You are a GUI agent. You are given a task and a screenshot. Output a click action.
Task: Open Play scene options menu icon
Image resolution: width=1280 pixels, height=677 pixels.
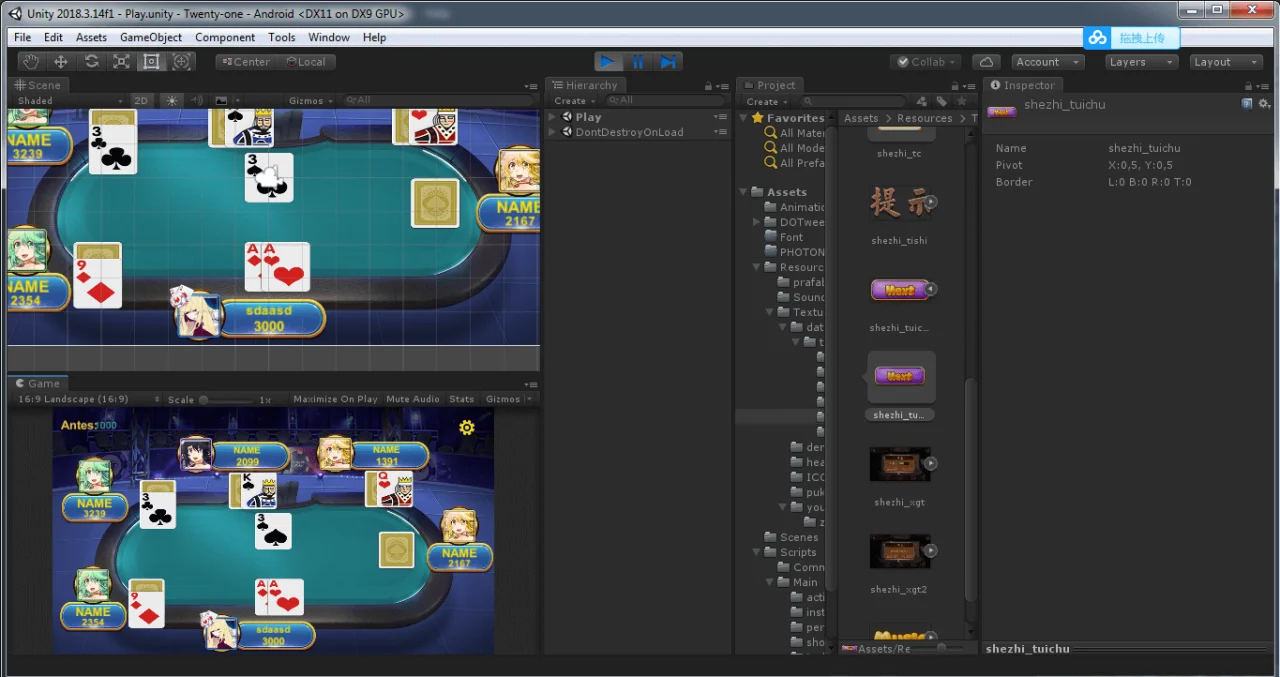pyautogui.click(x=720, y=117)
